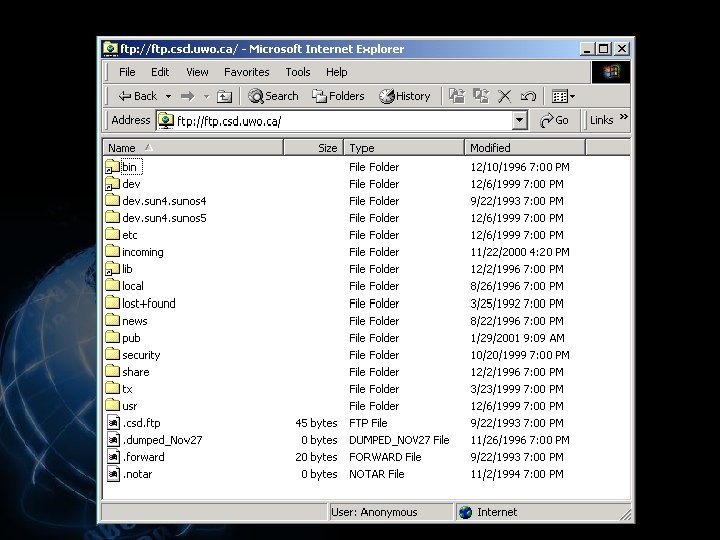Select the bin folder icon

coord(112,167)
